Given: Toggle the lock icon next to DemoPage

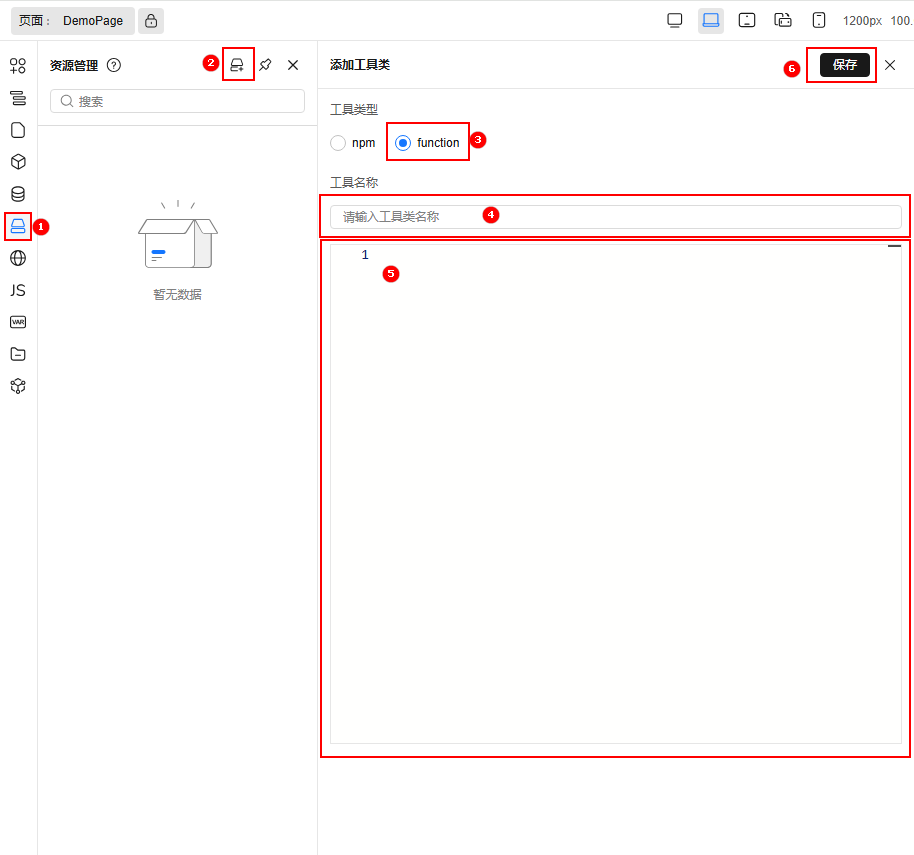Looking at the screenshot, I should click(x=150, y=20).
